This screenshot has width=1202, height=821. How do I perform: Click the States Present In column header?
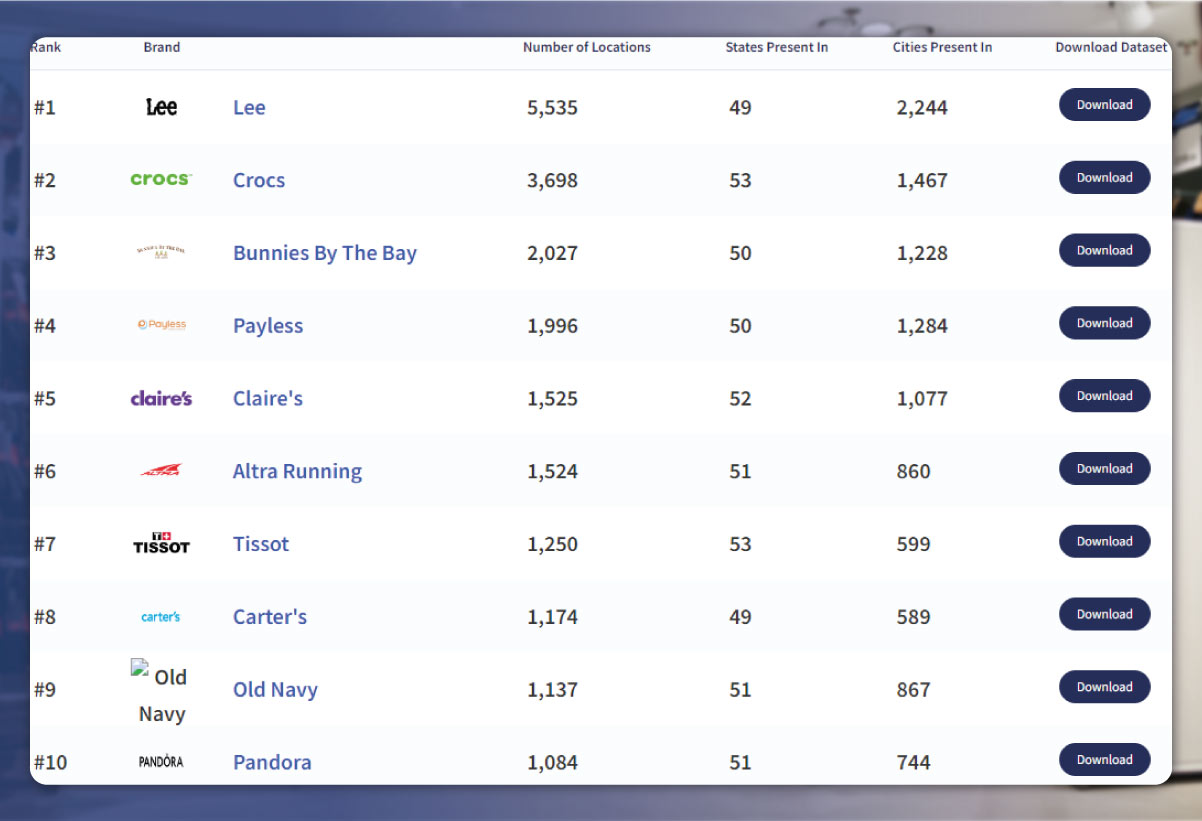pos(777,47)
